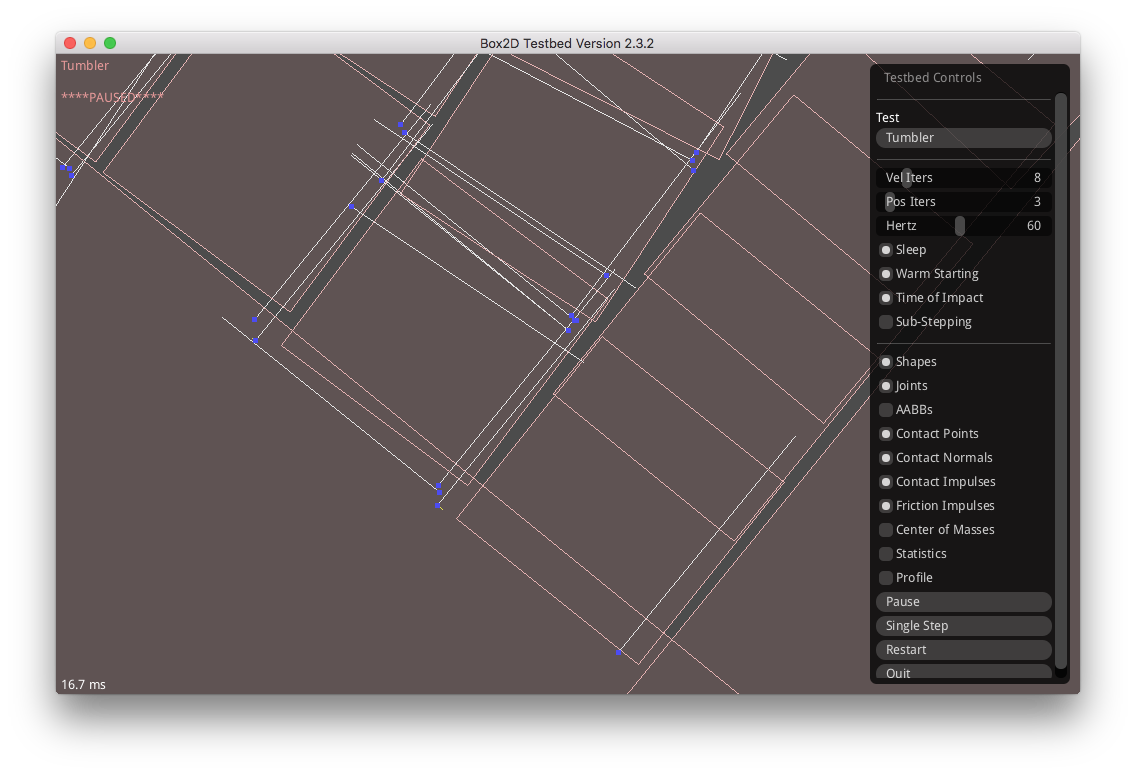Screen dimensions: 1136x774
Task: Toggle the Sleep checkbox
Action: coord(886,250)
